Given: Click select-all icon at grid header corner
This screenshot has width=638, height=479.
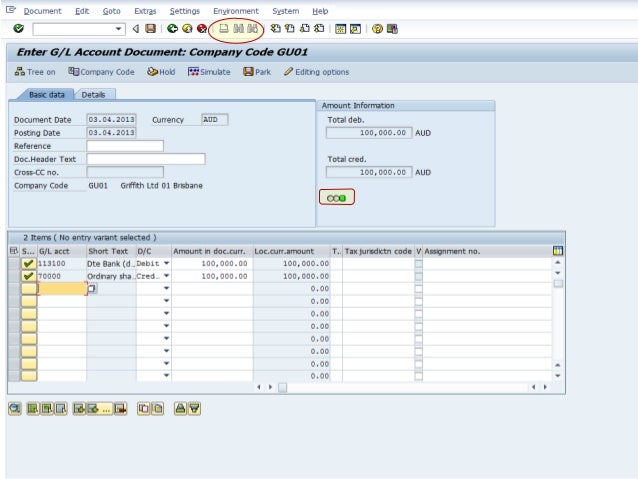Looking at the screenshot, I should [13, 251].
